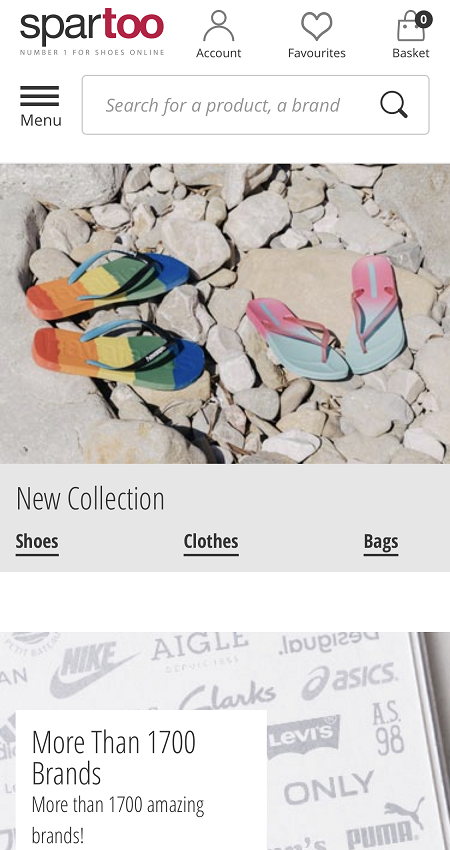450x850 pixels.
Task: Open Favourites heart icon
Action: tap(317, 26)
